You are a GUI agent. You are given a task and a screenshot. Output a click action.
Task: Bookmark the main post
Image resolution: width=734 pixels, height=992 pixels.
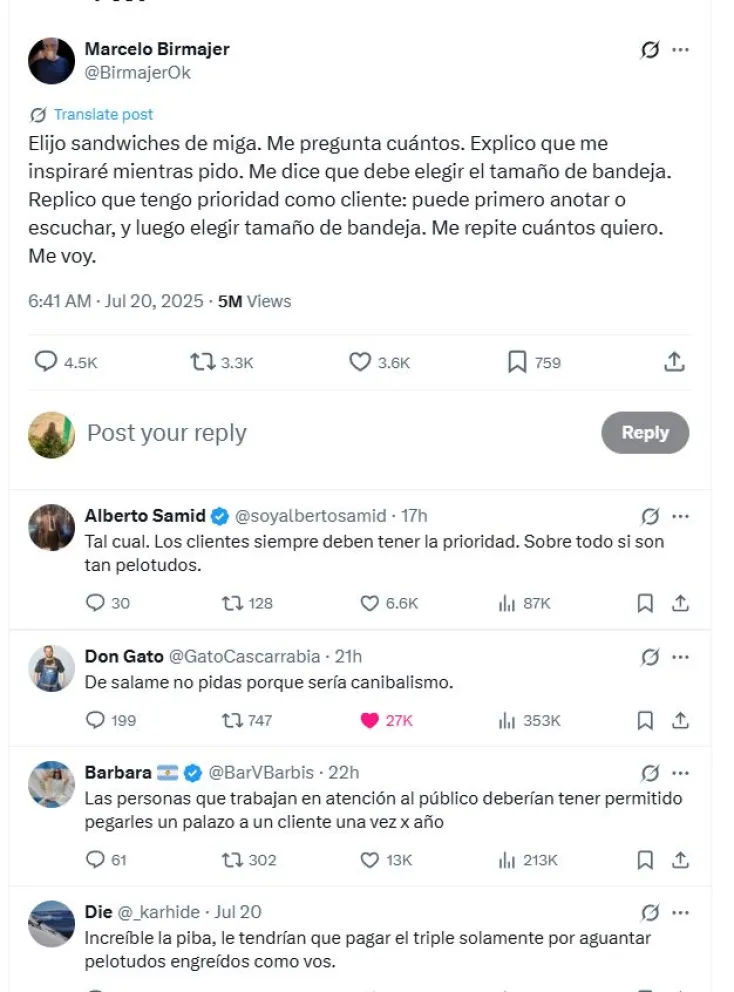(517, 362)
